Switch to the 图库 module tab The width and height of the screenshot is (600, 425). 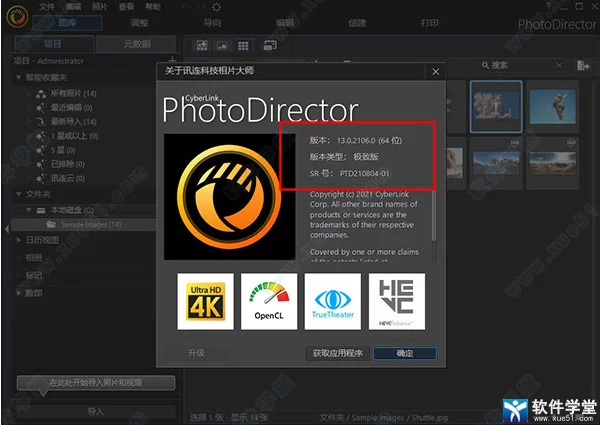click(67, 23)
